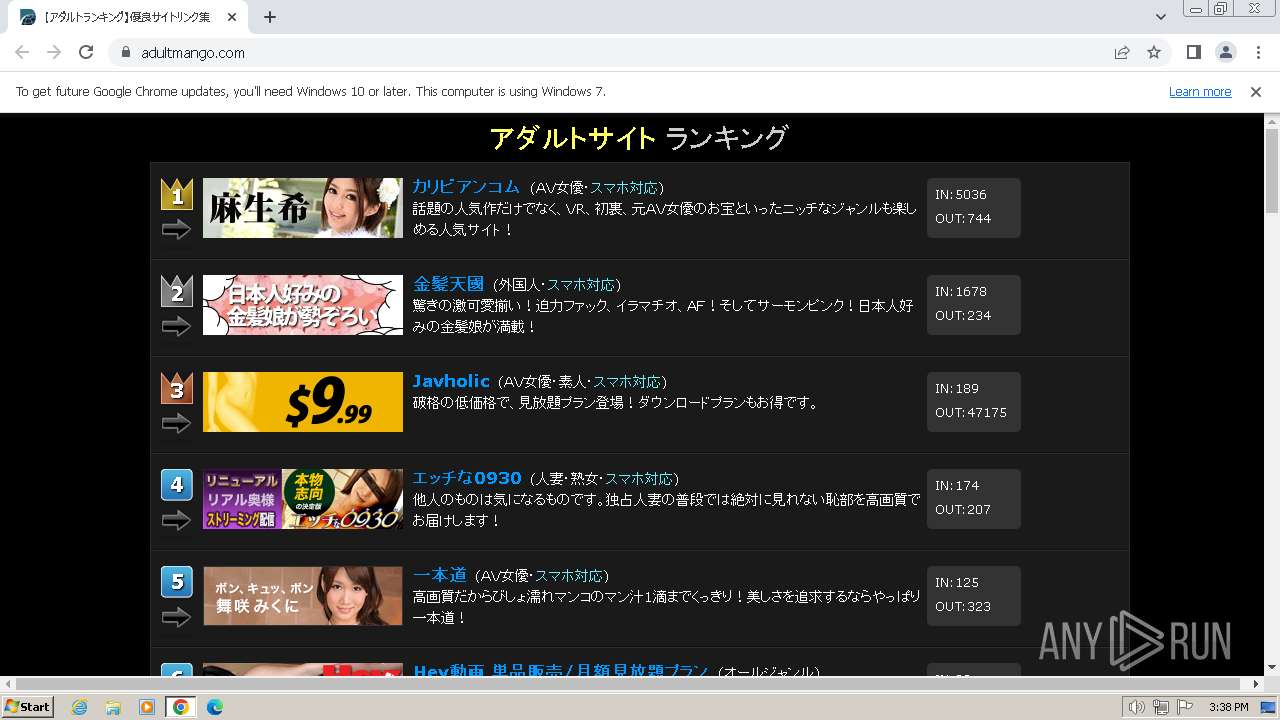The width and height of the screenshot is (1280, 720).
Task: Click the browser forward arrow
Action: tap(54, 52)
